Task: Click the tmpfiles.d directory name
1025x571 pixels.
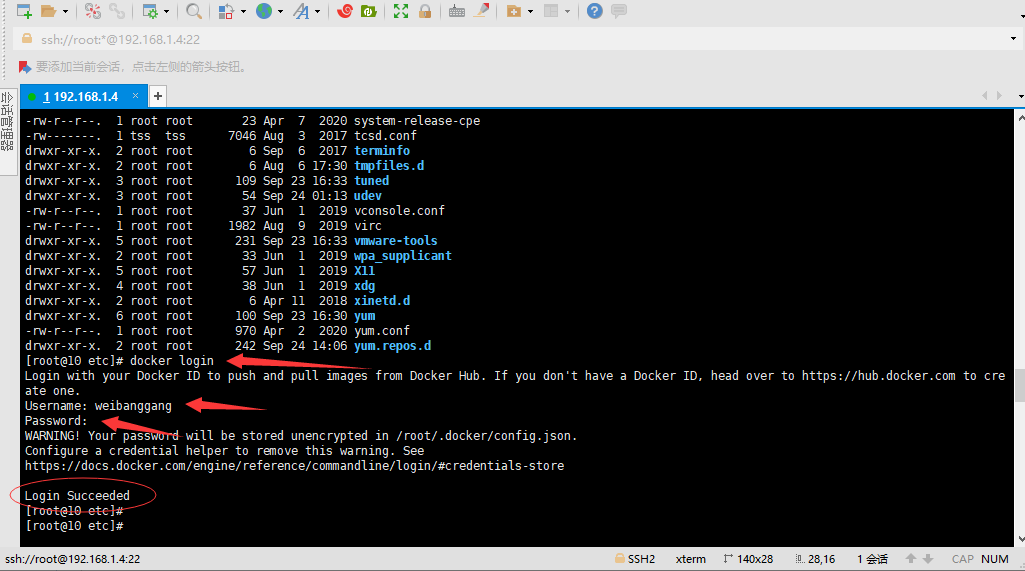Action: (x=389, y=166)
